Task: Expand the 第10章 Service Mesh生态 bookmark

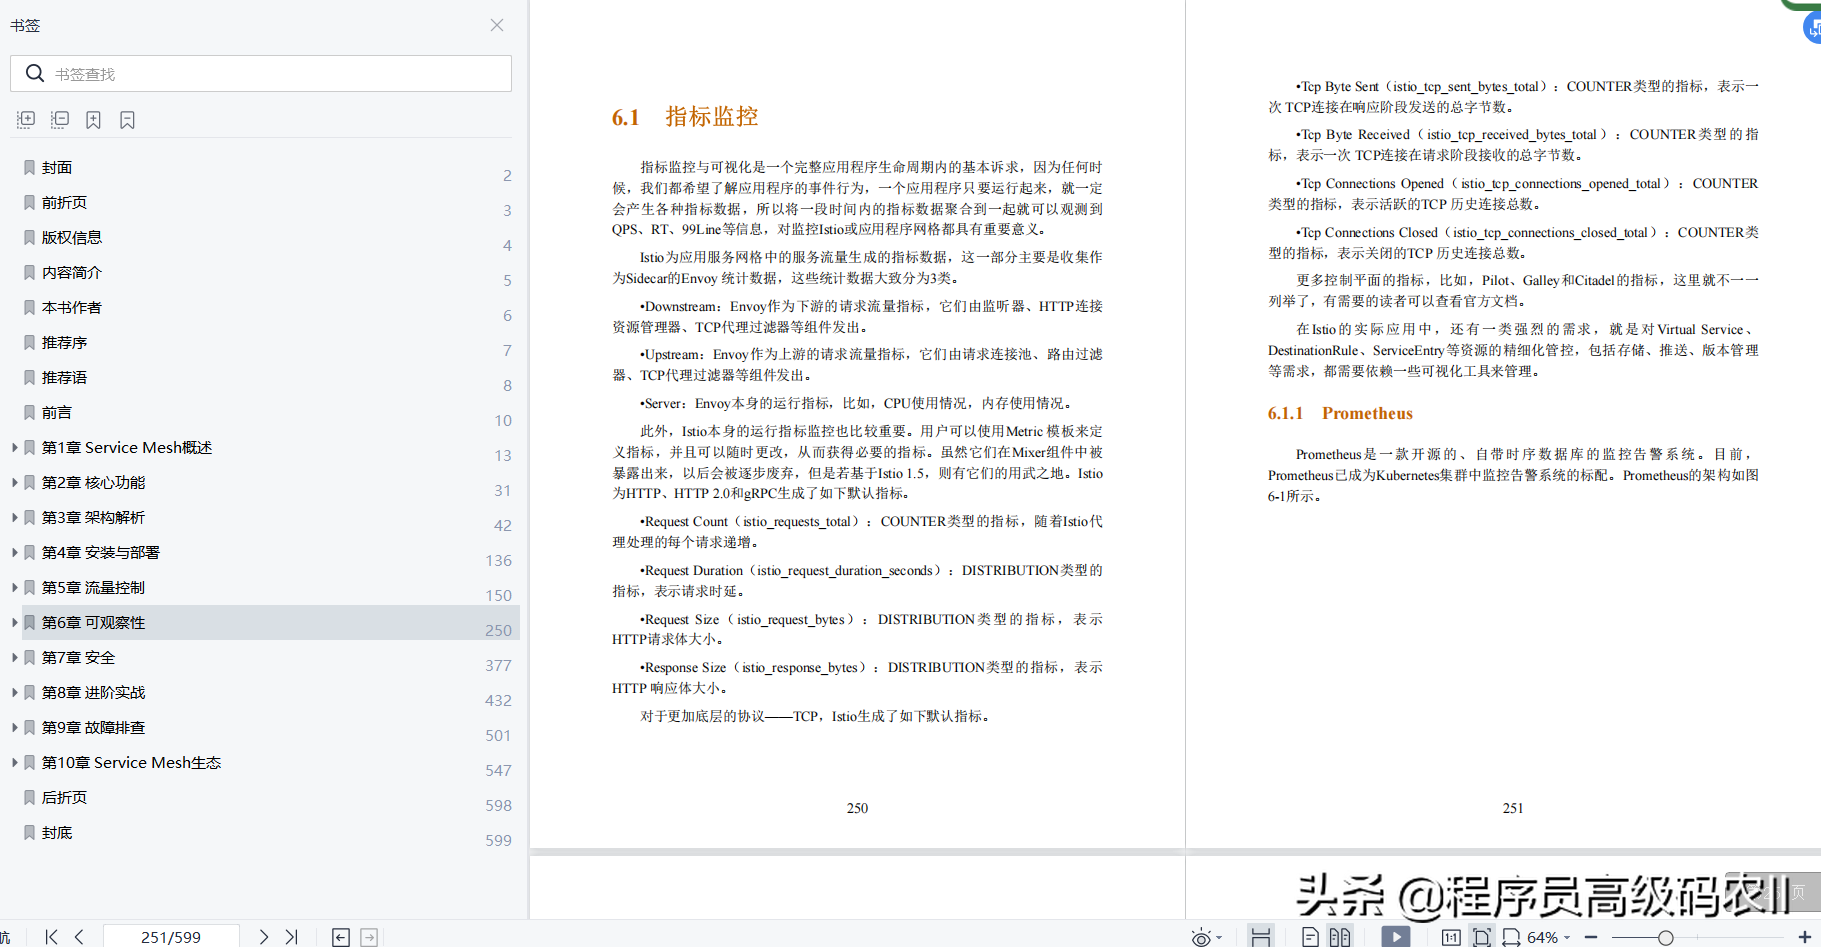Action: click(x=14, y=762)
